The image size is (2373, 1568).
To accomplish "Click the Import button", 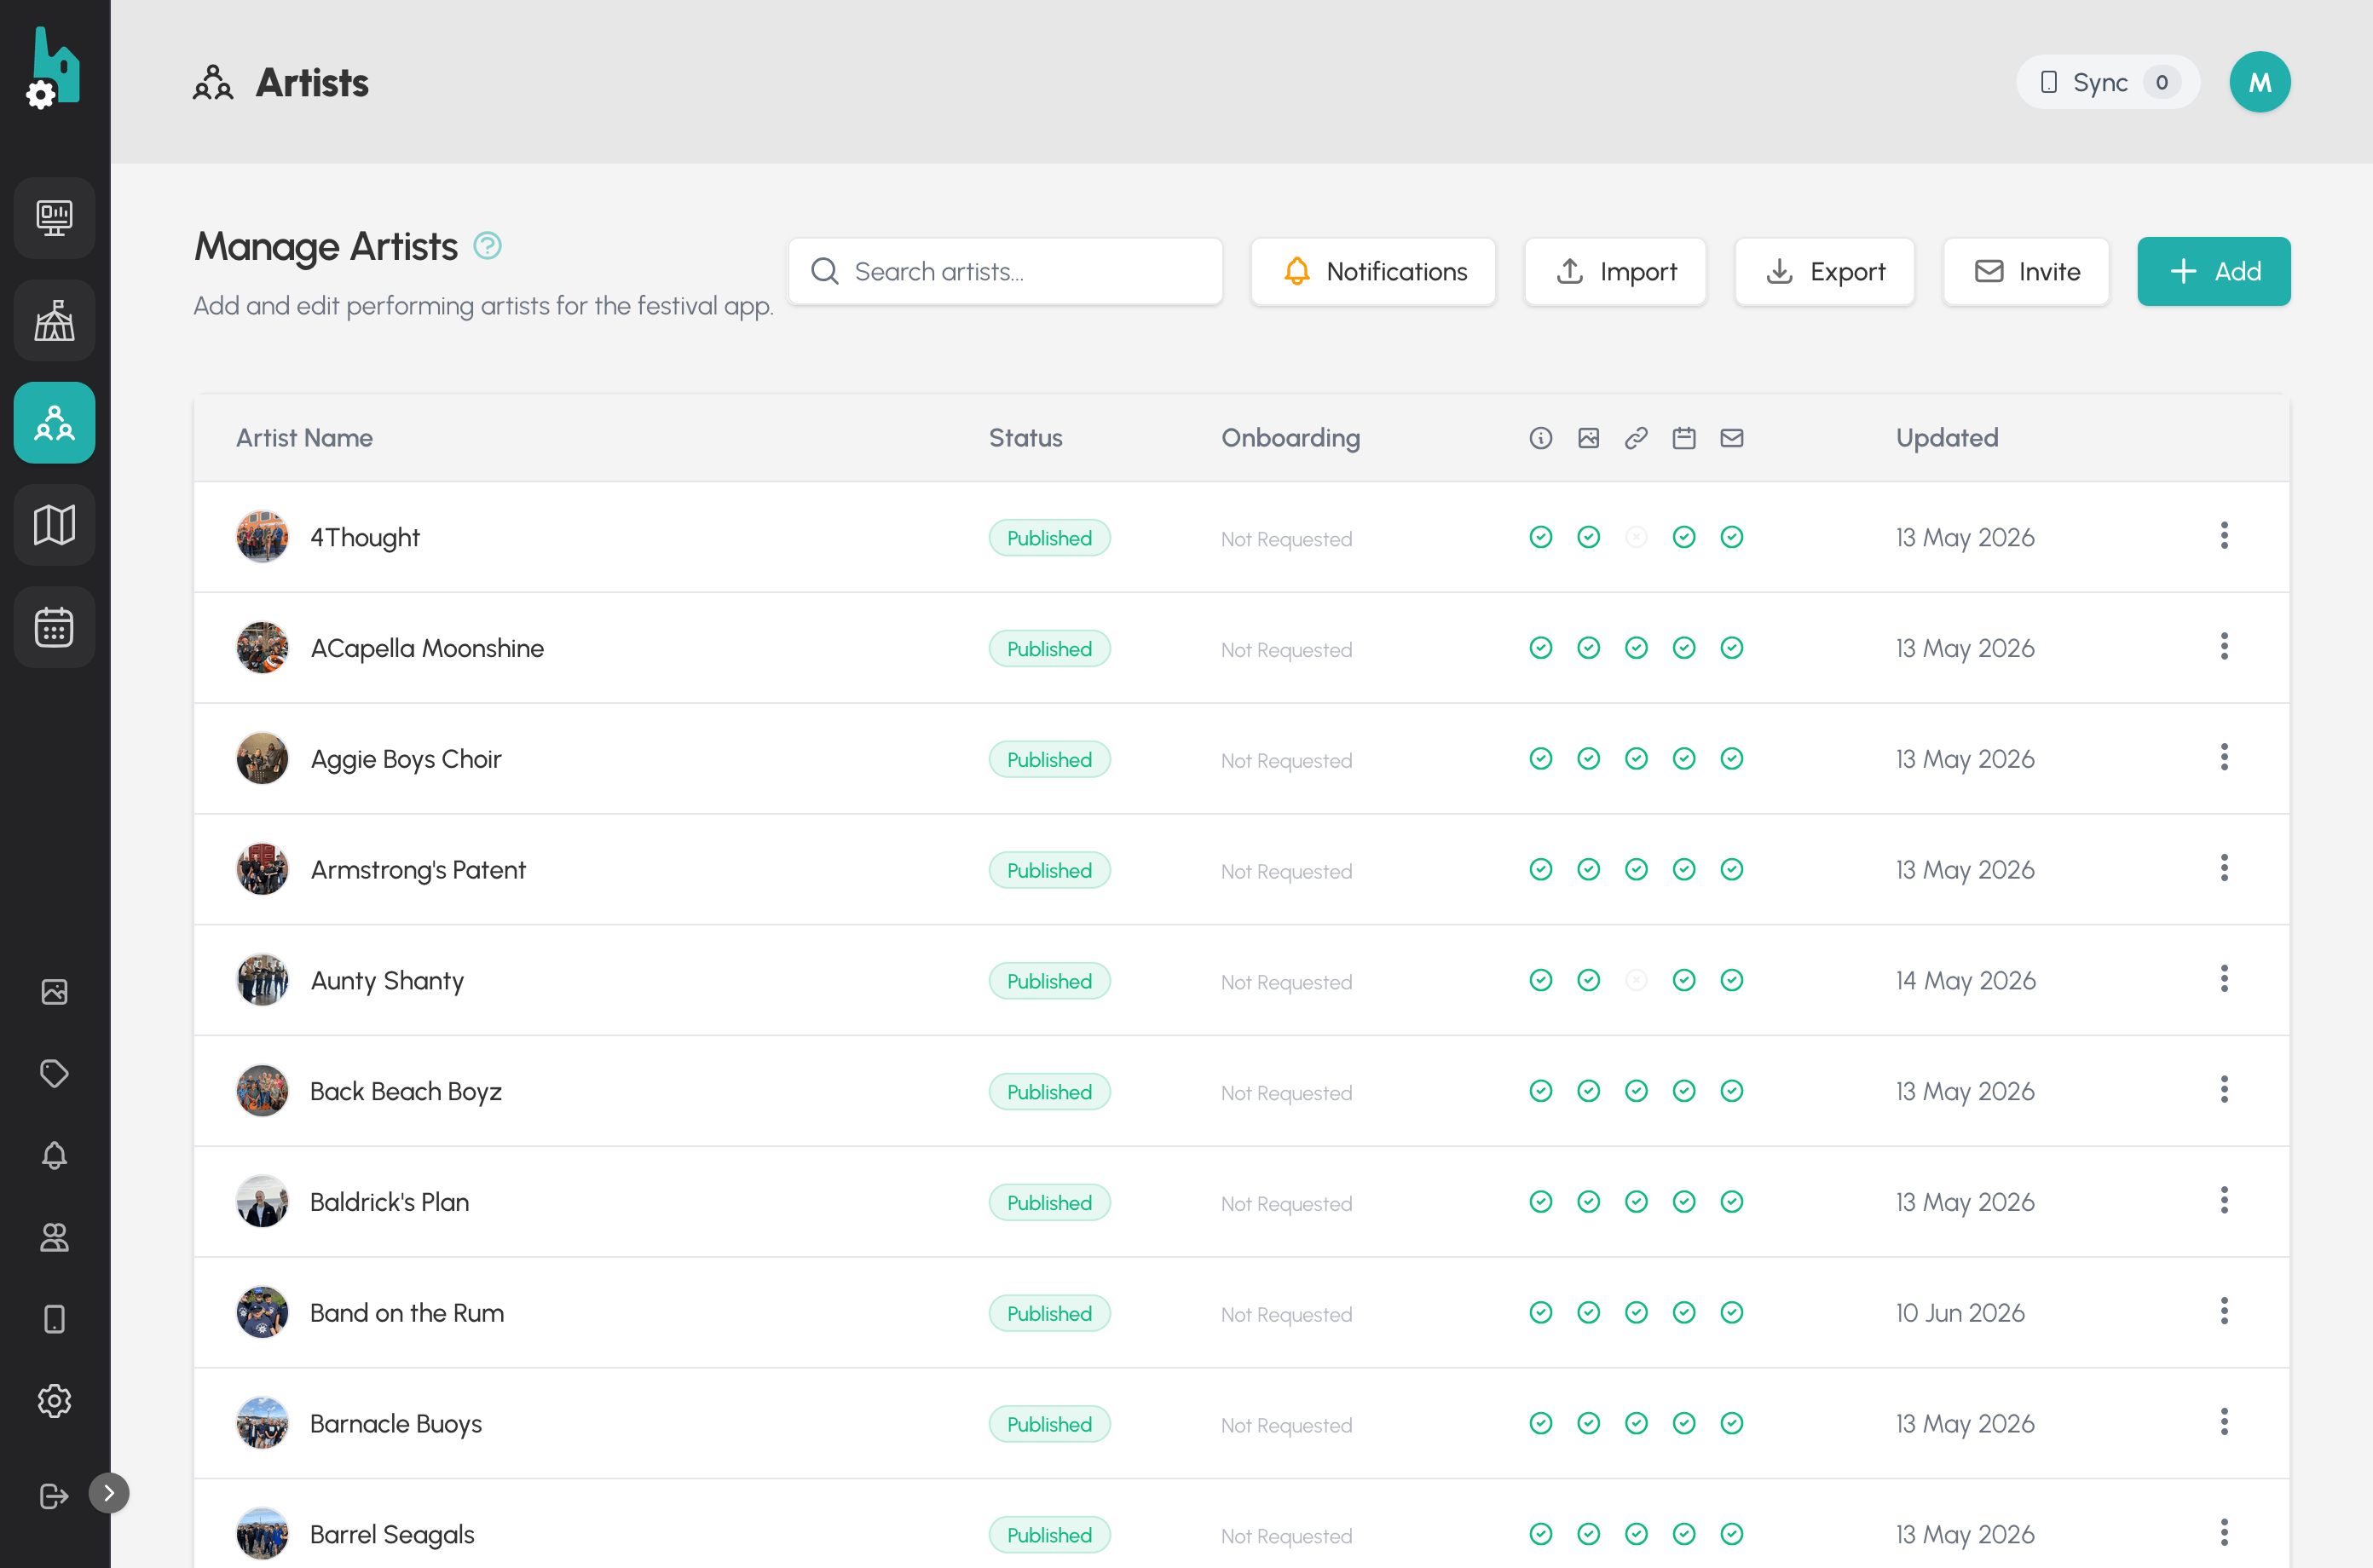I will coord(1615,271).
